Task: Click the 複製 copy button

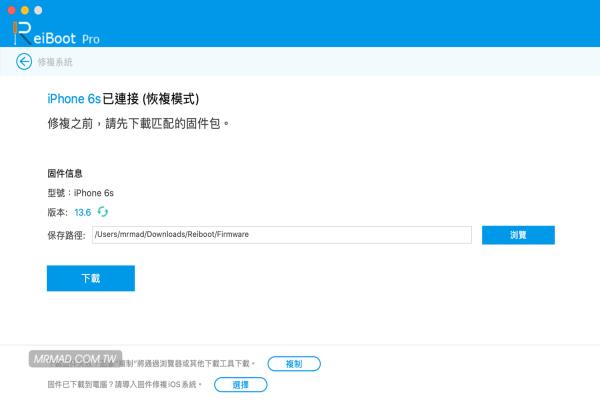Action: click(294, 364)
